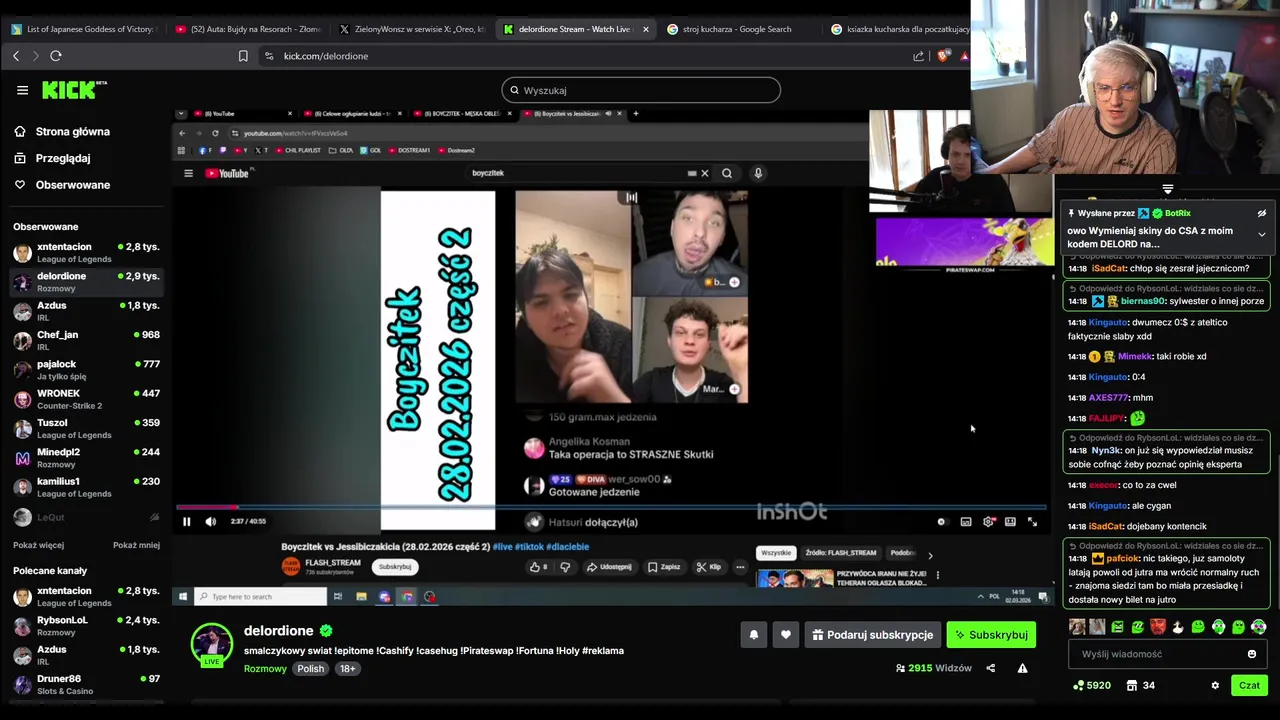Click the green Czat send button
This screenshot has height=720, width=1280.
click(1250, 686)
